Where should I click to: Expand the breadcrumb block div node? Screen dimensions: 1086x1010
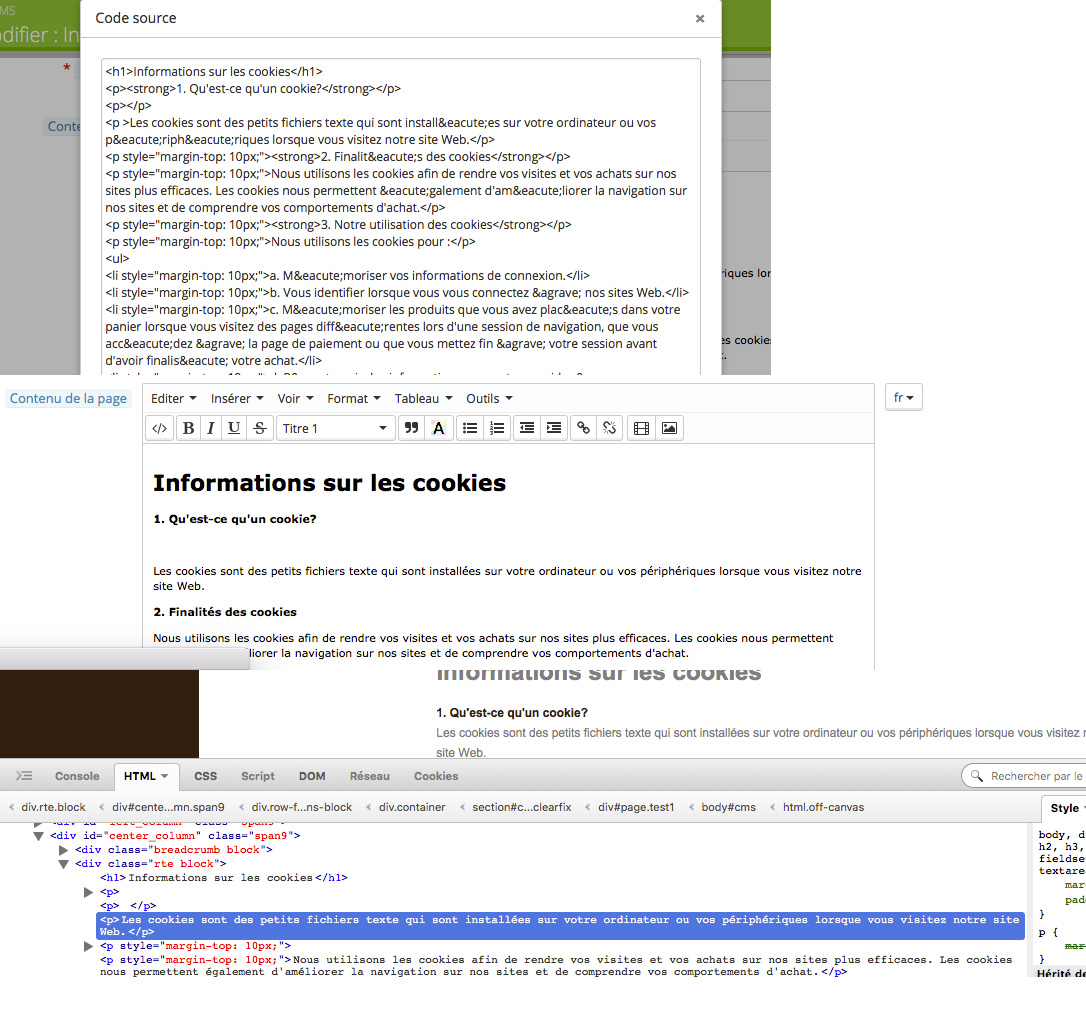coord(64,850)
